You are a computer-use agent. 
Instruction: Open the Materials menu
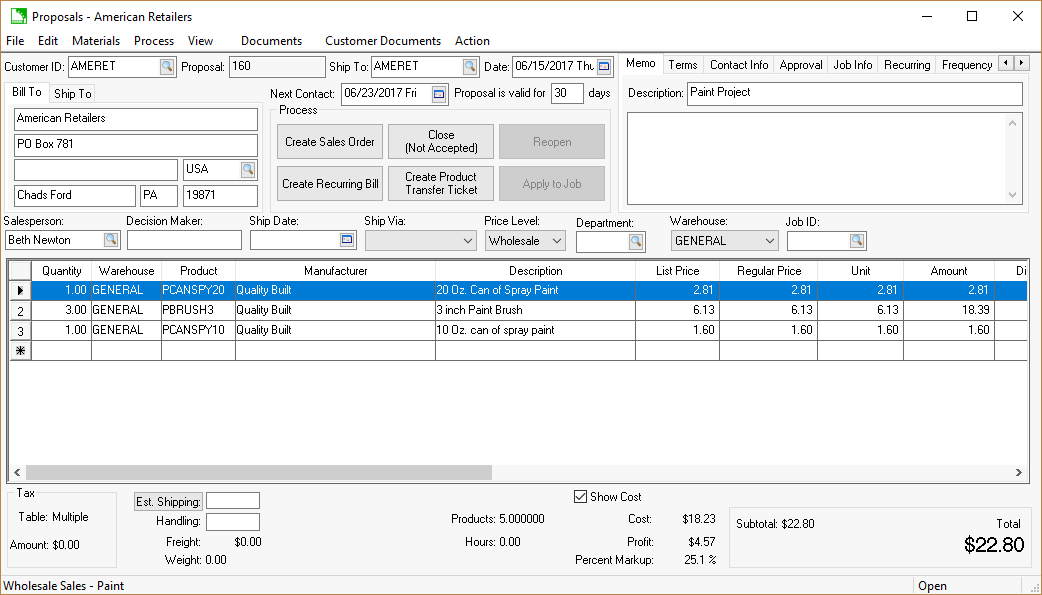96,41
